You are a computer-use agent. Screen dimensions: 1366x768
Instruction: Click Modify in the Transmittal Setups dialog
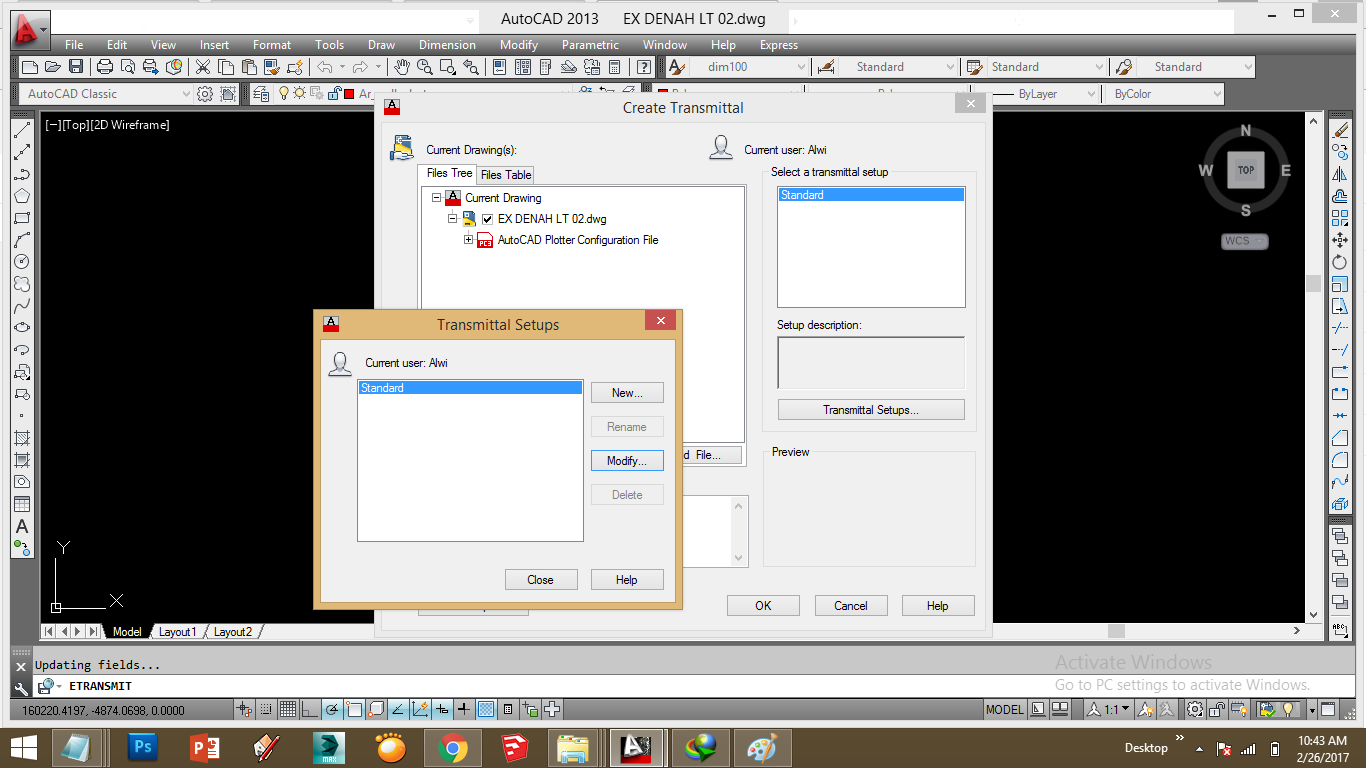pos(627,461)
